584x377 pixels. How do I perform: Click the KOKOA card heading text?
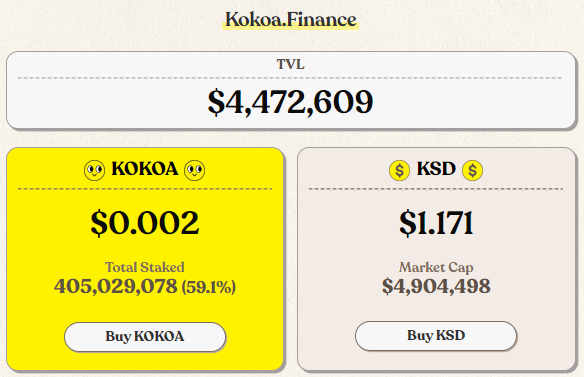coord(145,169)
